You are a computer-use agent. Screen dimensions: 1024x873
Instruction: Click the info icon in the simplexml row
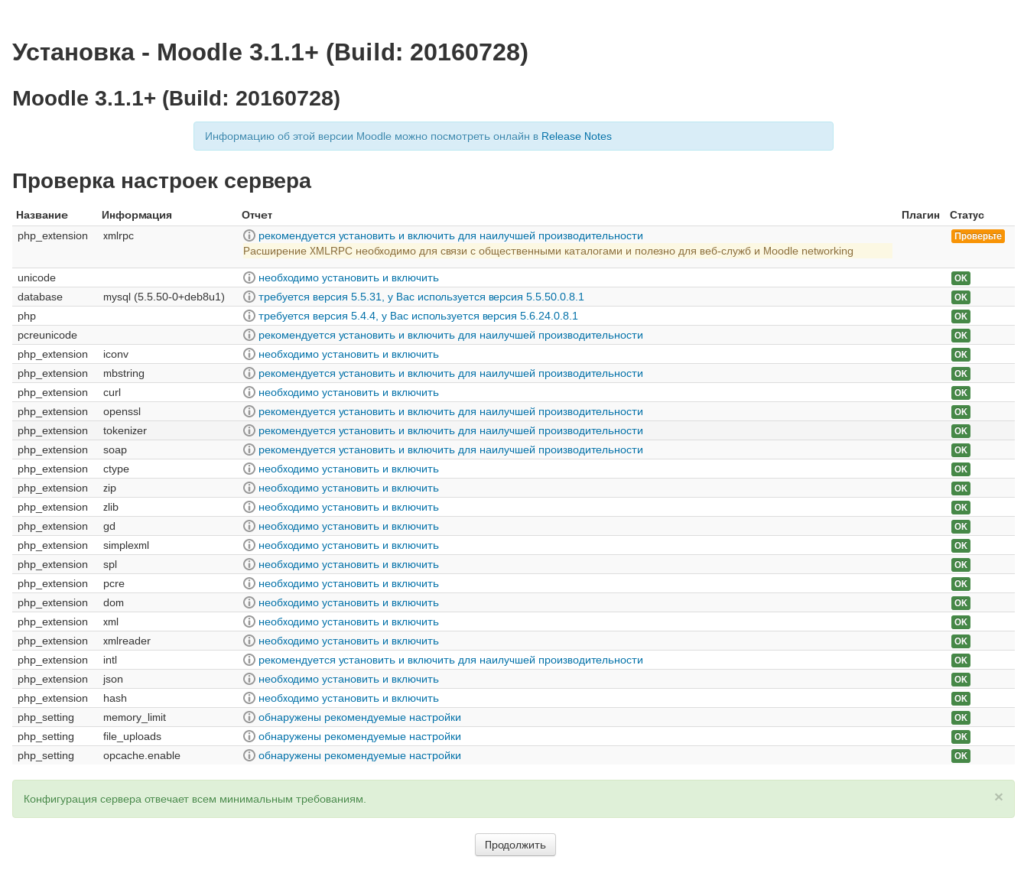[249, 545]
